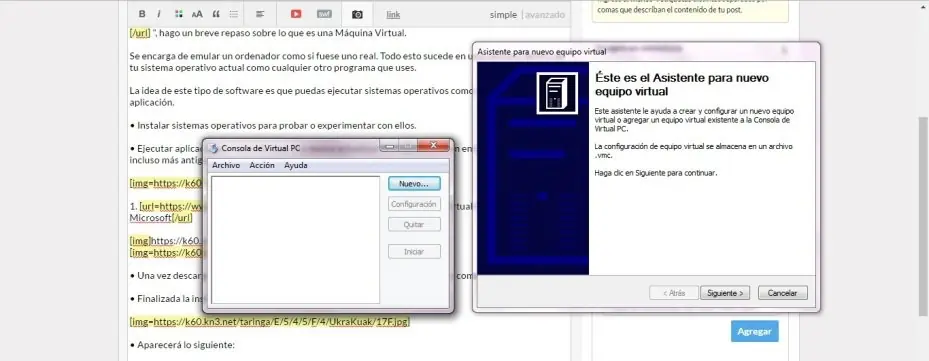
Task: Insert a YouTube video with red icon
Action: [x=296, y=14]
